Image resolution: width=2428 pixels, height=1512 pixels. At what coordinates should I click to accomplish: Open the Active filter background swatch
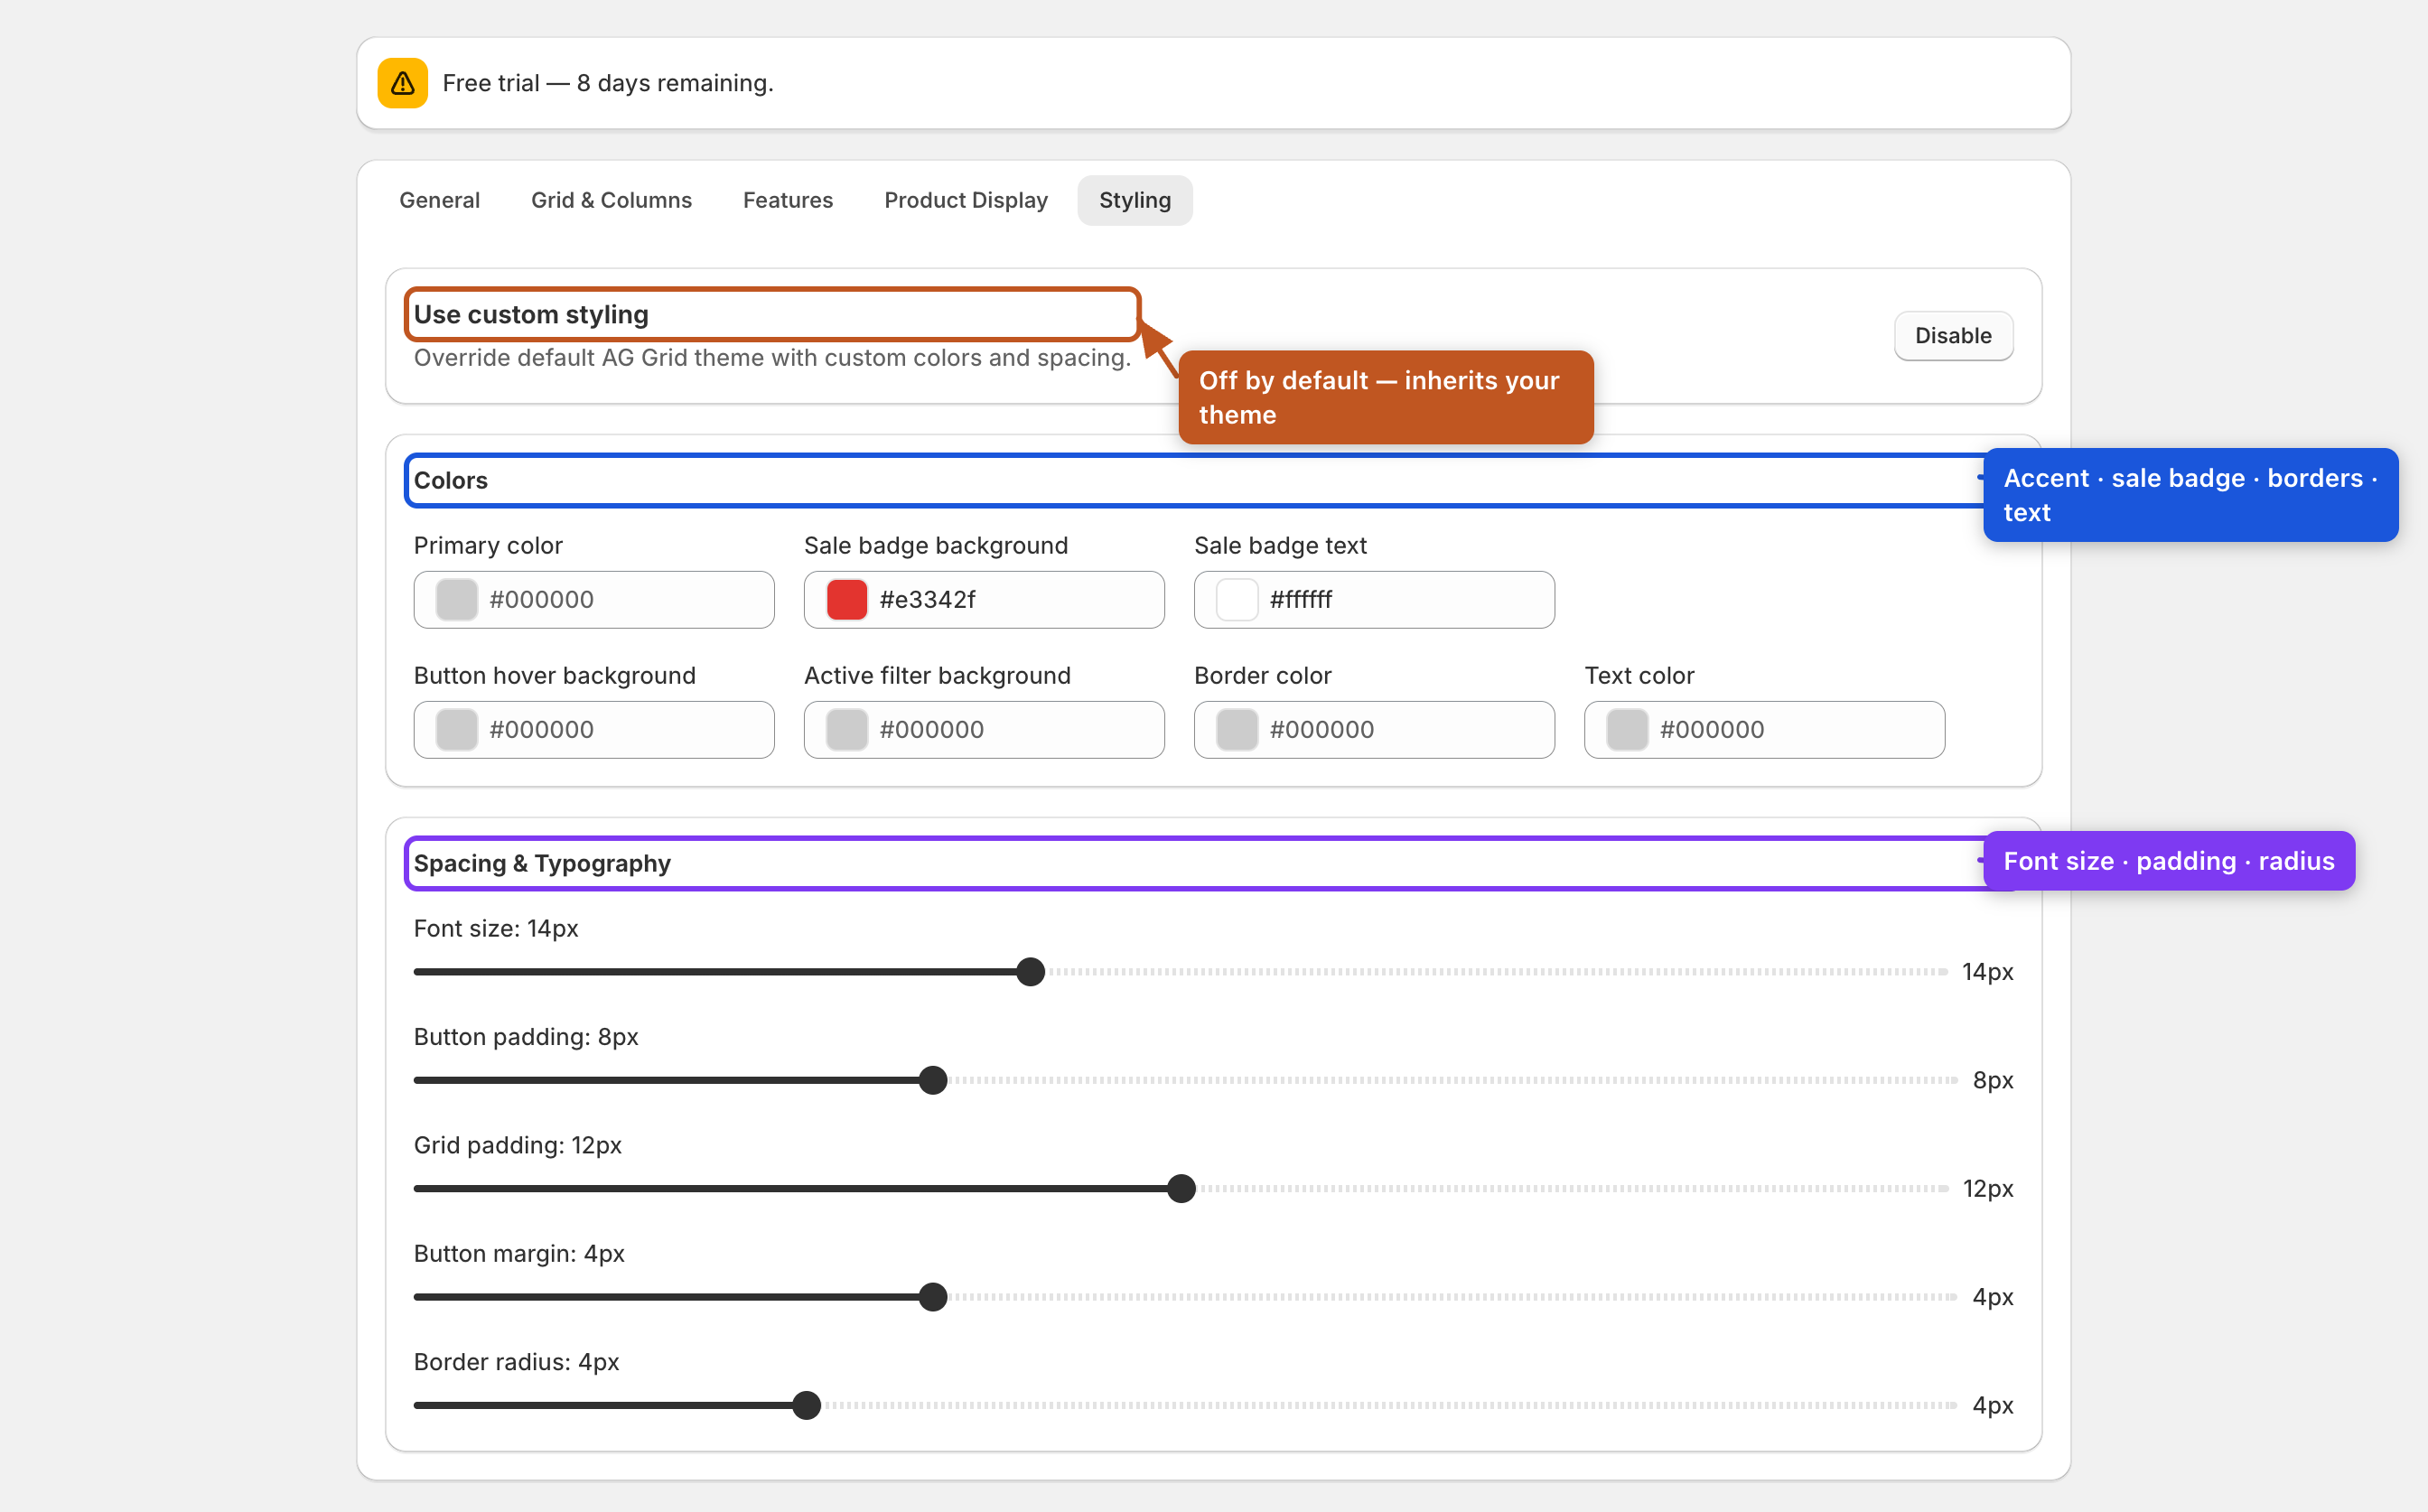pos(847,730)
